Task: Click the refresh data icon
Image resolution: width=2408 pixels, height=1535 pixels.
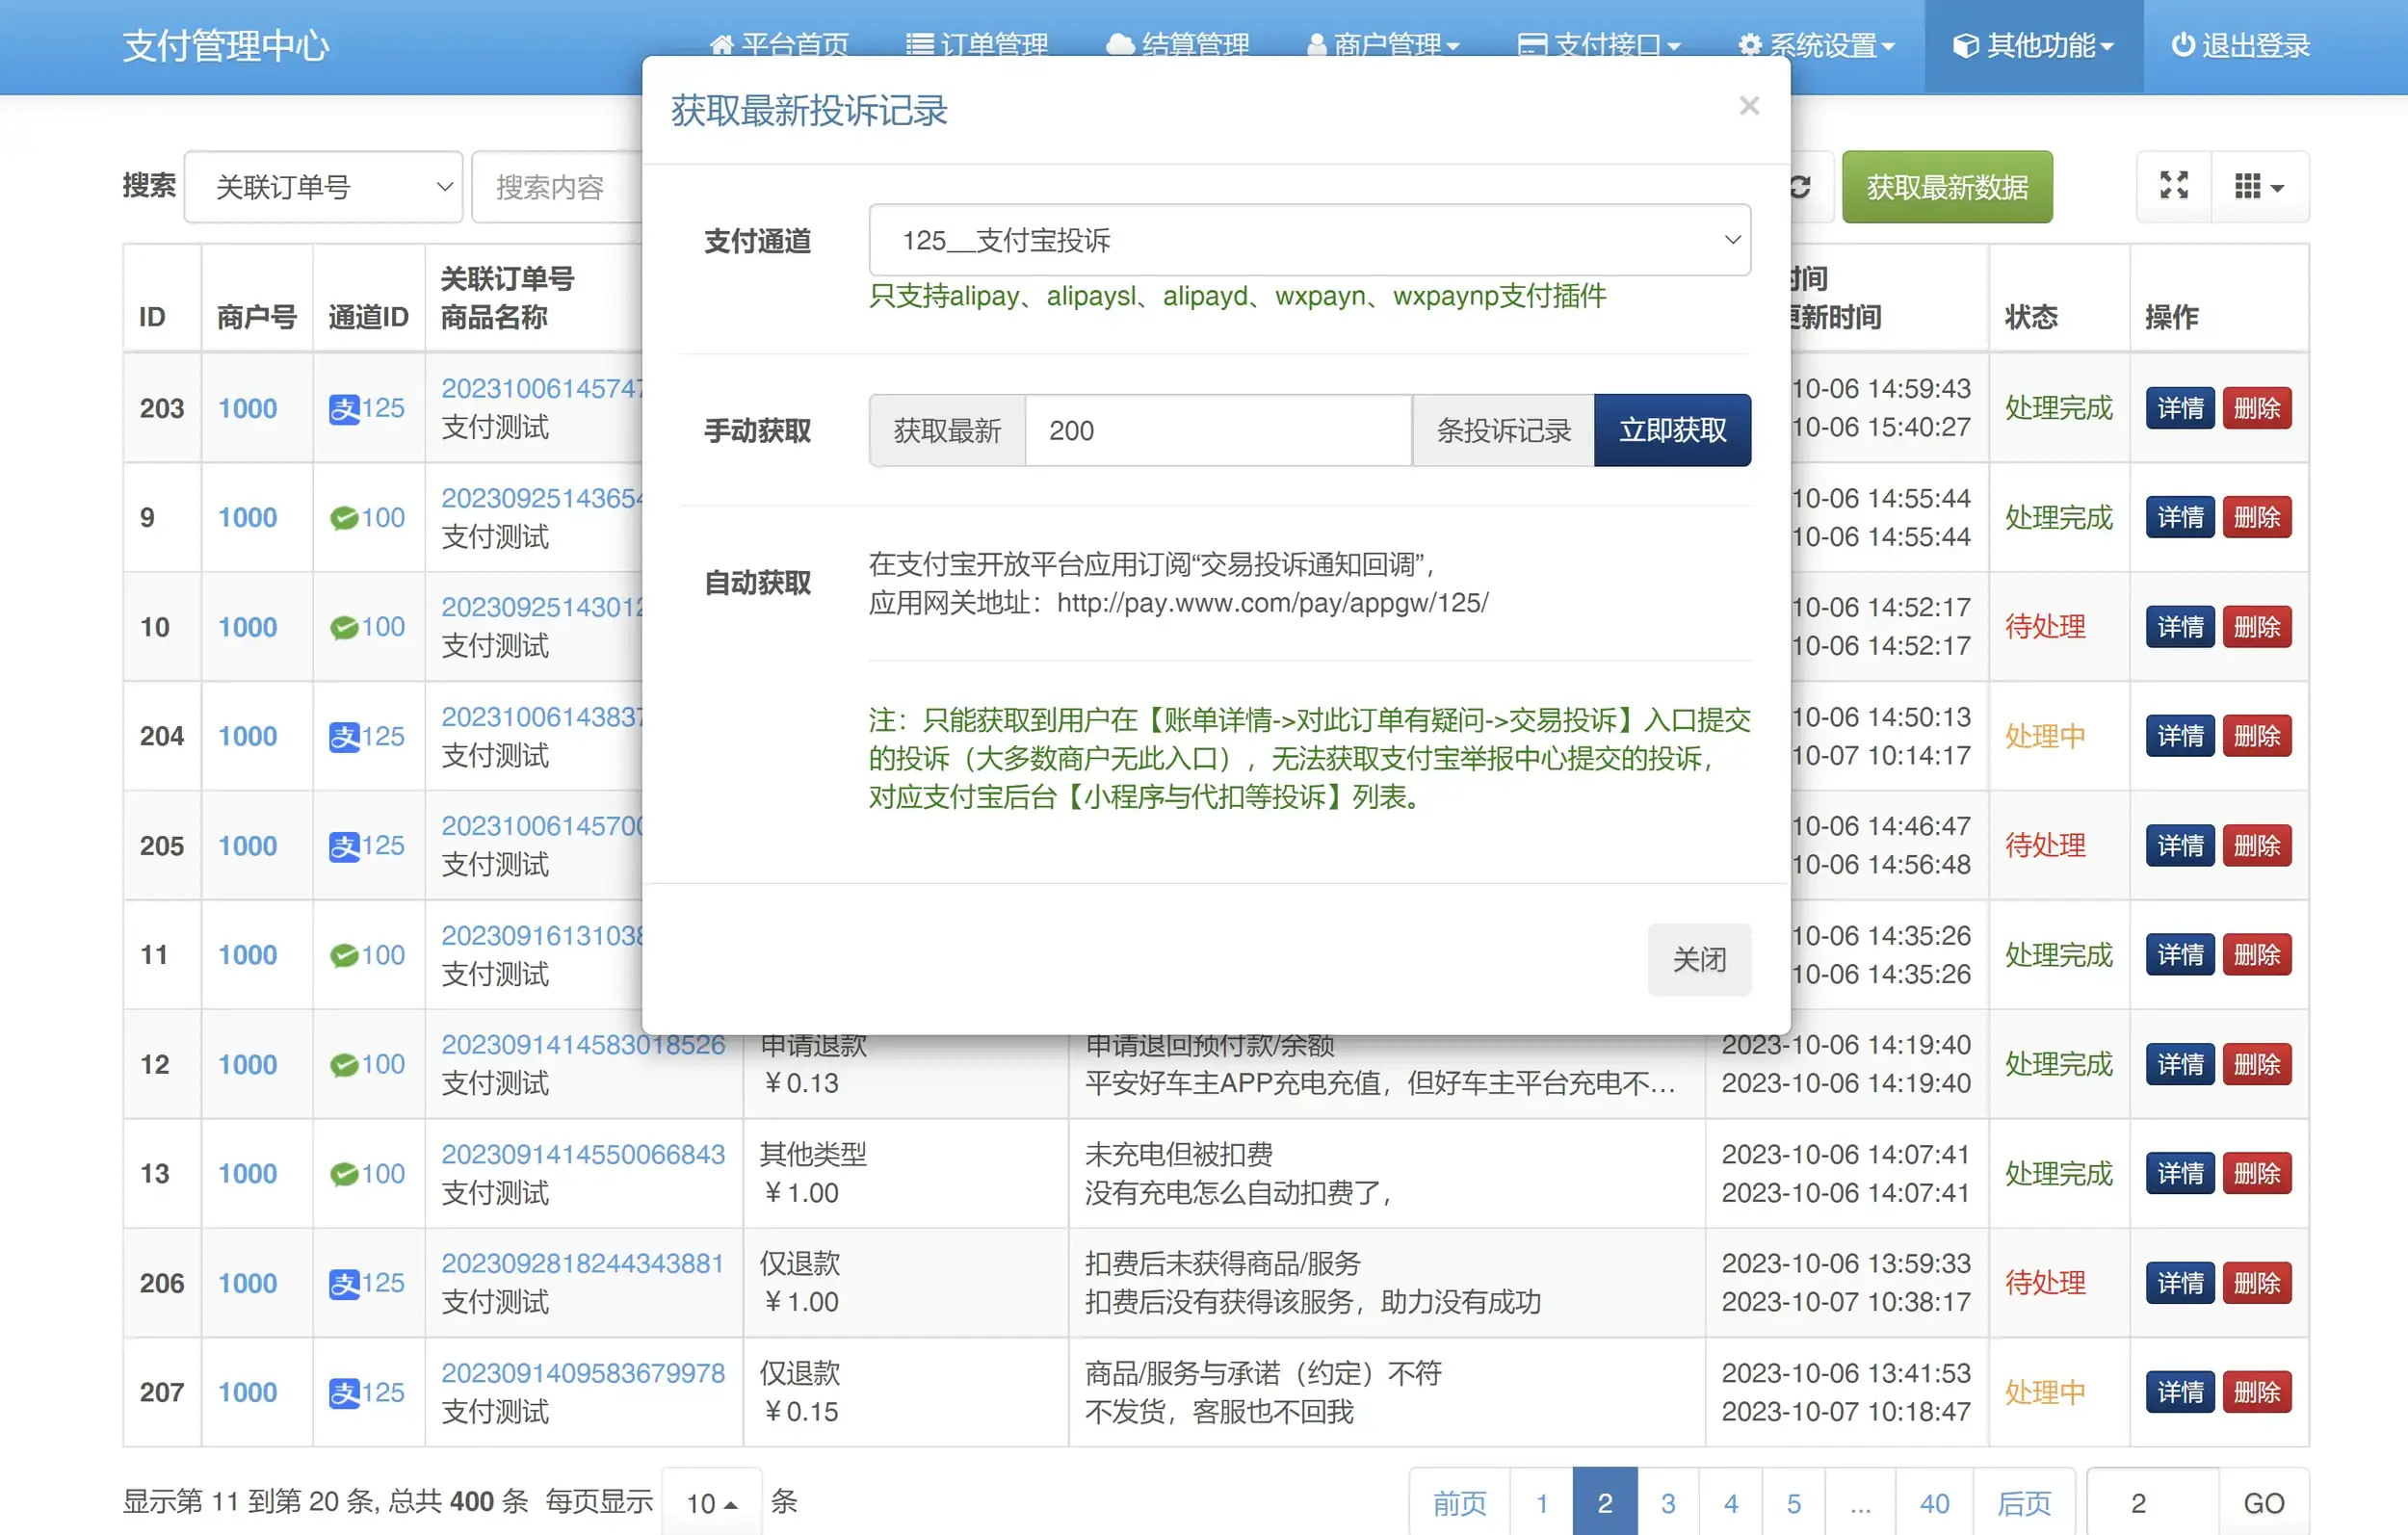Action: point(1800,186)
